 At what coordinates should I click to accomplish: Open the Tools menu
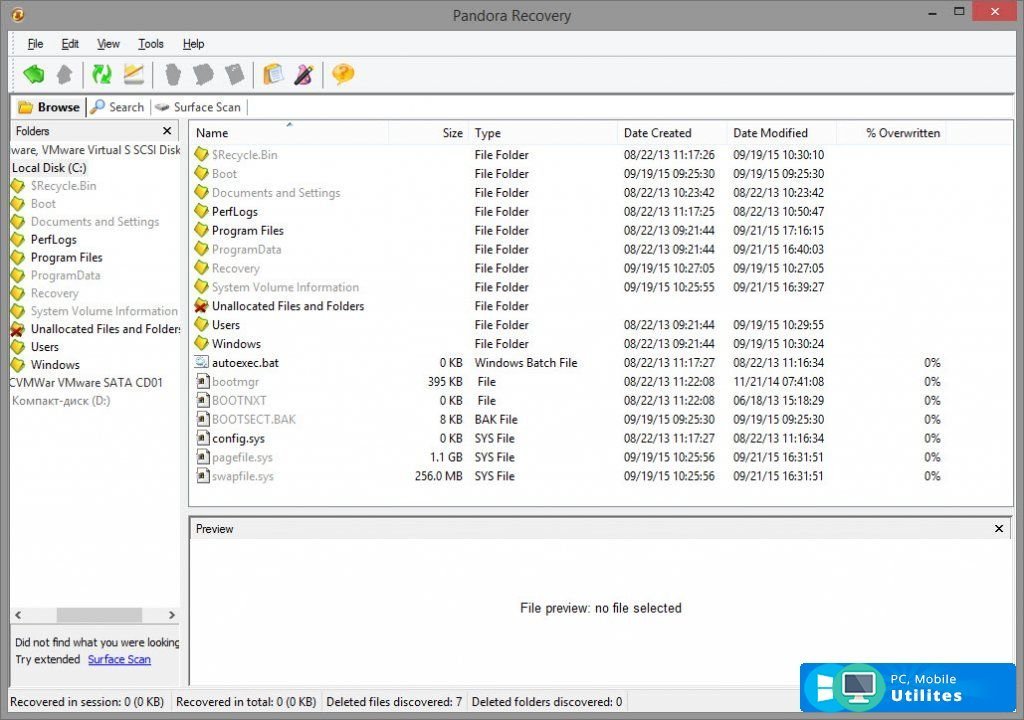point(151,44)
